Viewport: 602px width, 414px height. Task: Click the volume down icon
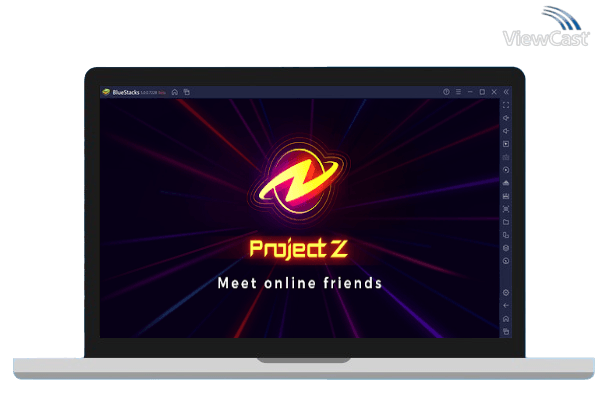click(x=506, y=131)
